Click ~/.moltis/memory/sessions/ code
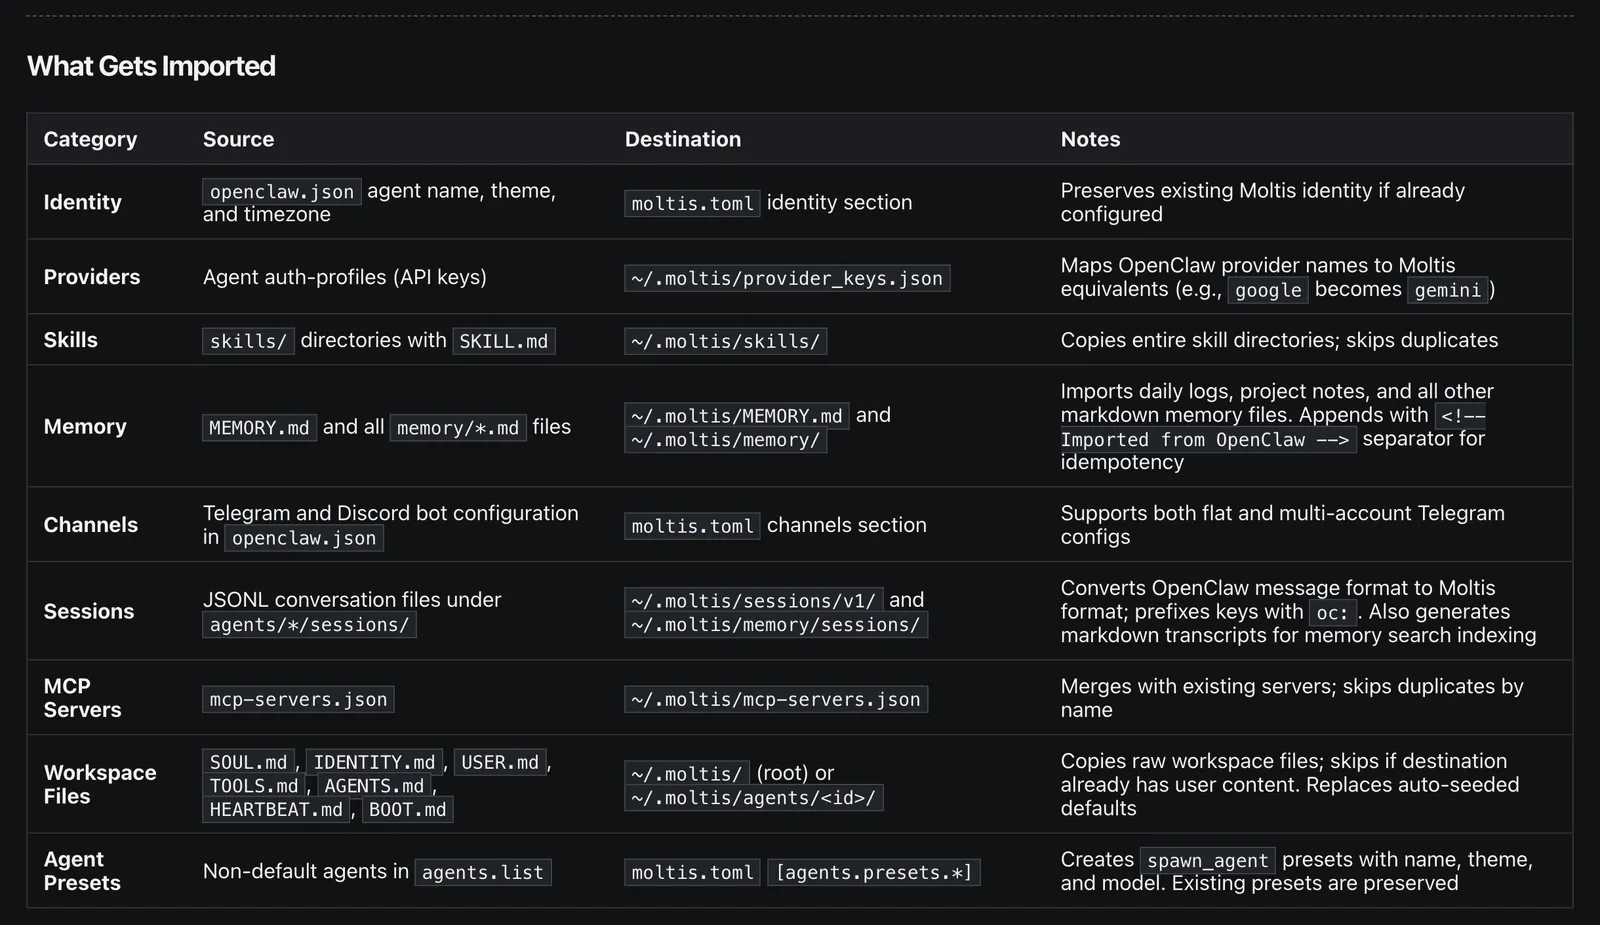The height and width of the screenshot is (925, 1600). point(776,625)
